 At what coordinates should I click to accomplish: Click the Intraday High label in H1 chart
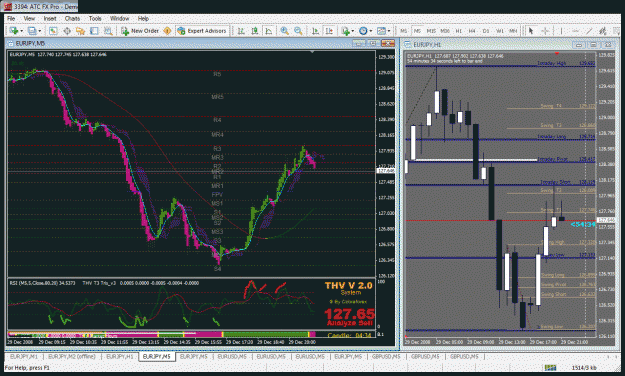551,63
